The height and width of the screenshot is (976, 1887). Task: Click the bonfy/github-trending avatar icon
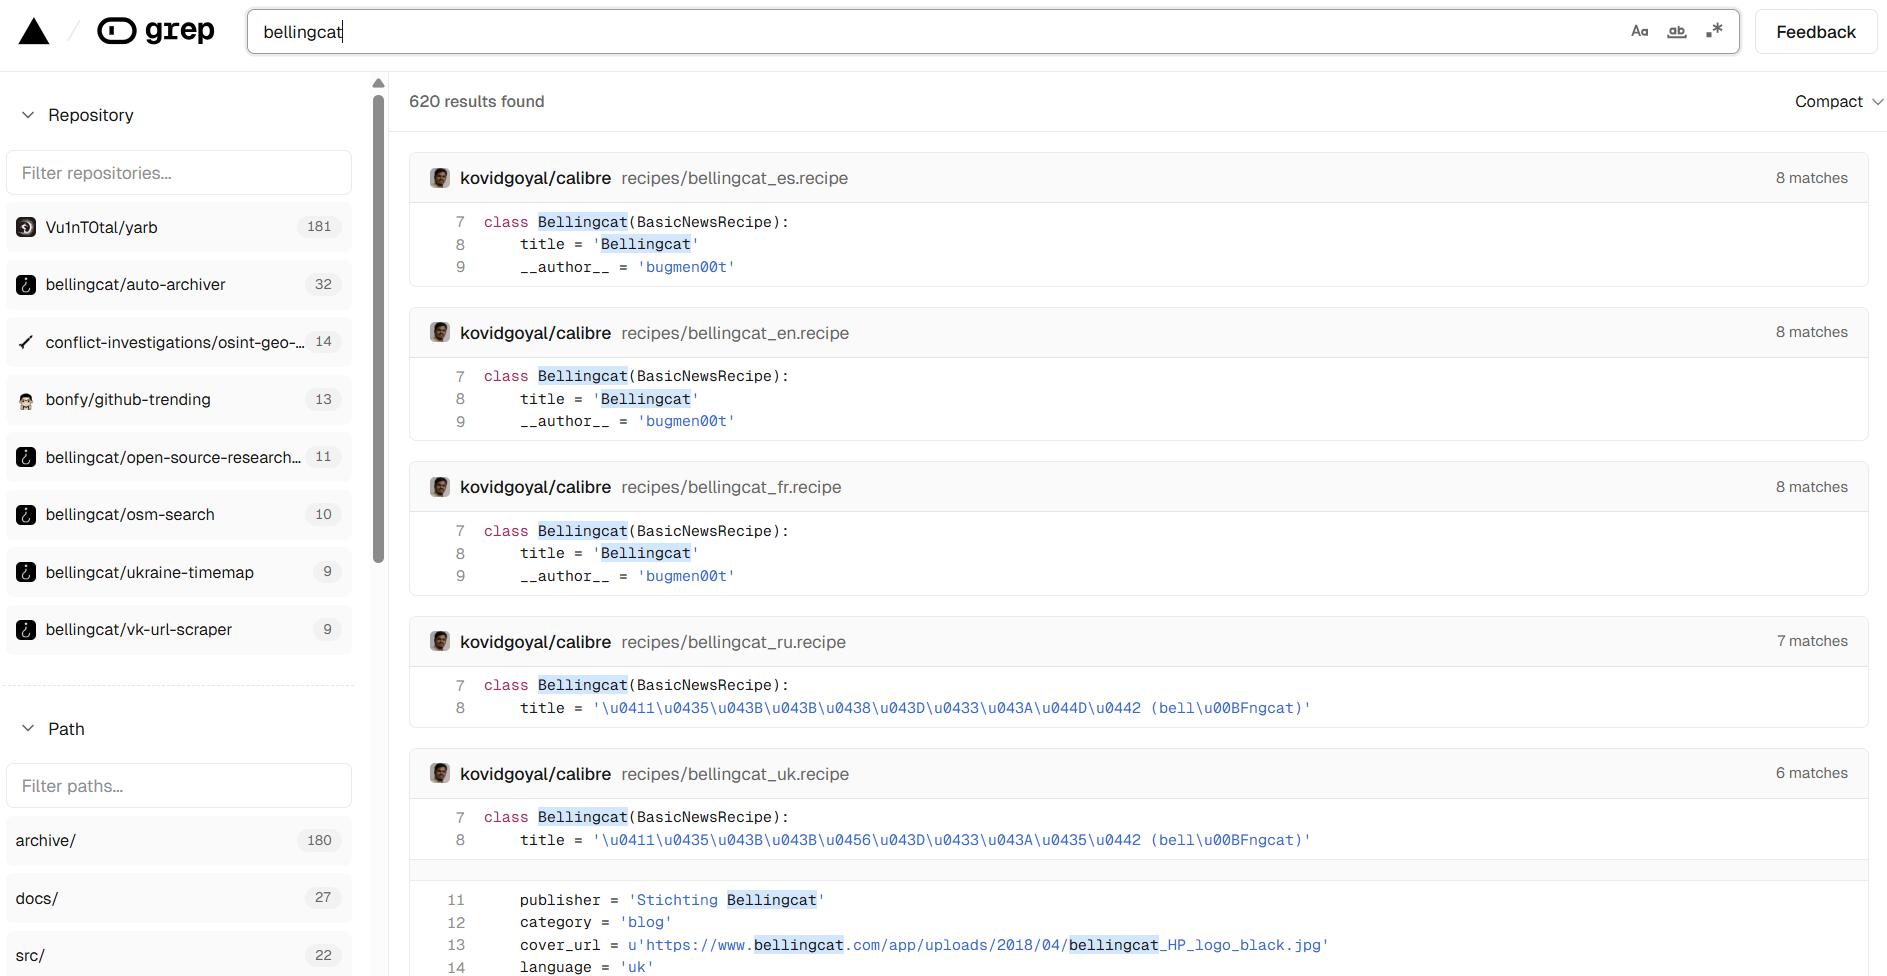(26, 400)
